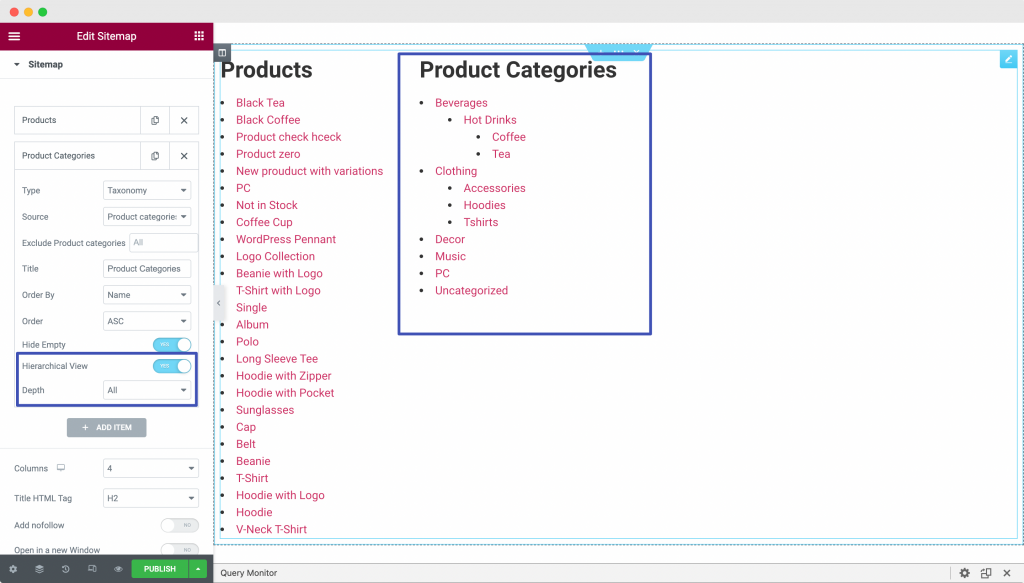This screenshot has width=1024, height=583.
Task: Switch to responsive mode icon
Action: pyautogui.click(x=92, y=569)
